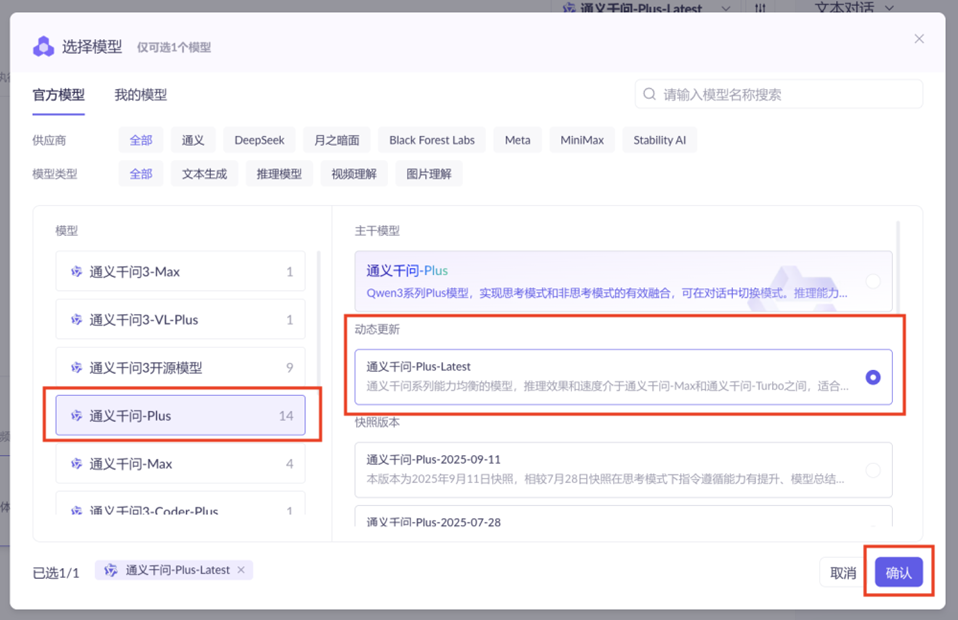This screenshot has width=958, height=620.
Task: Select 通义千问-Plus model family
Action: click(x=180, y=416)
